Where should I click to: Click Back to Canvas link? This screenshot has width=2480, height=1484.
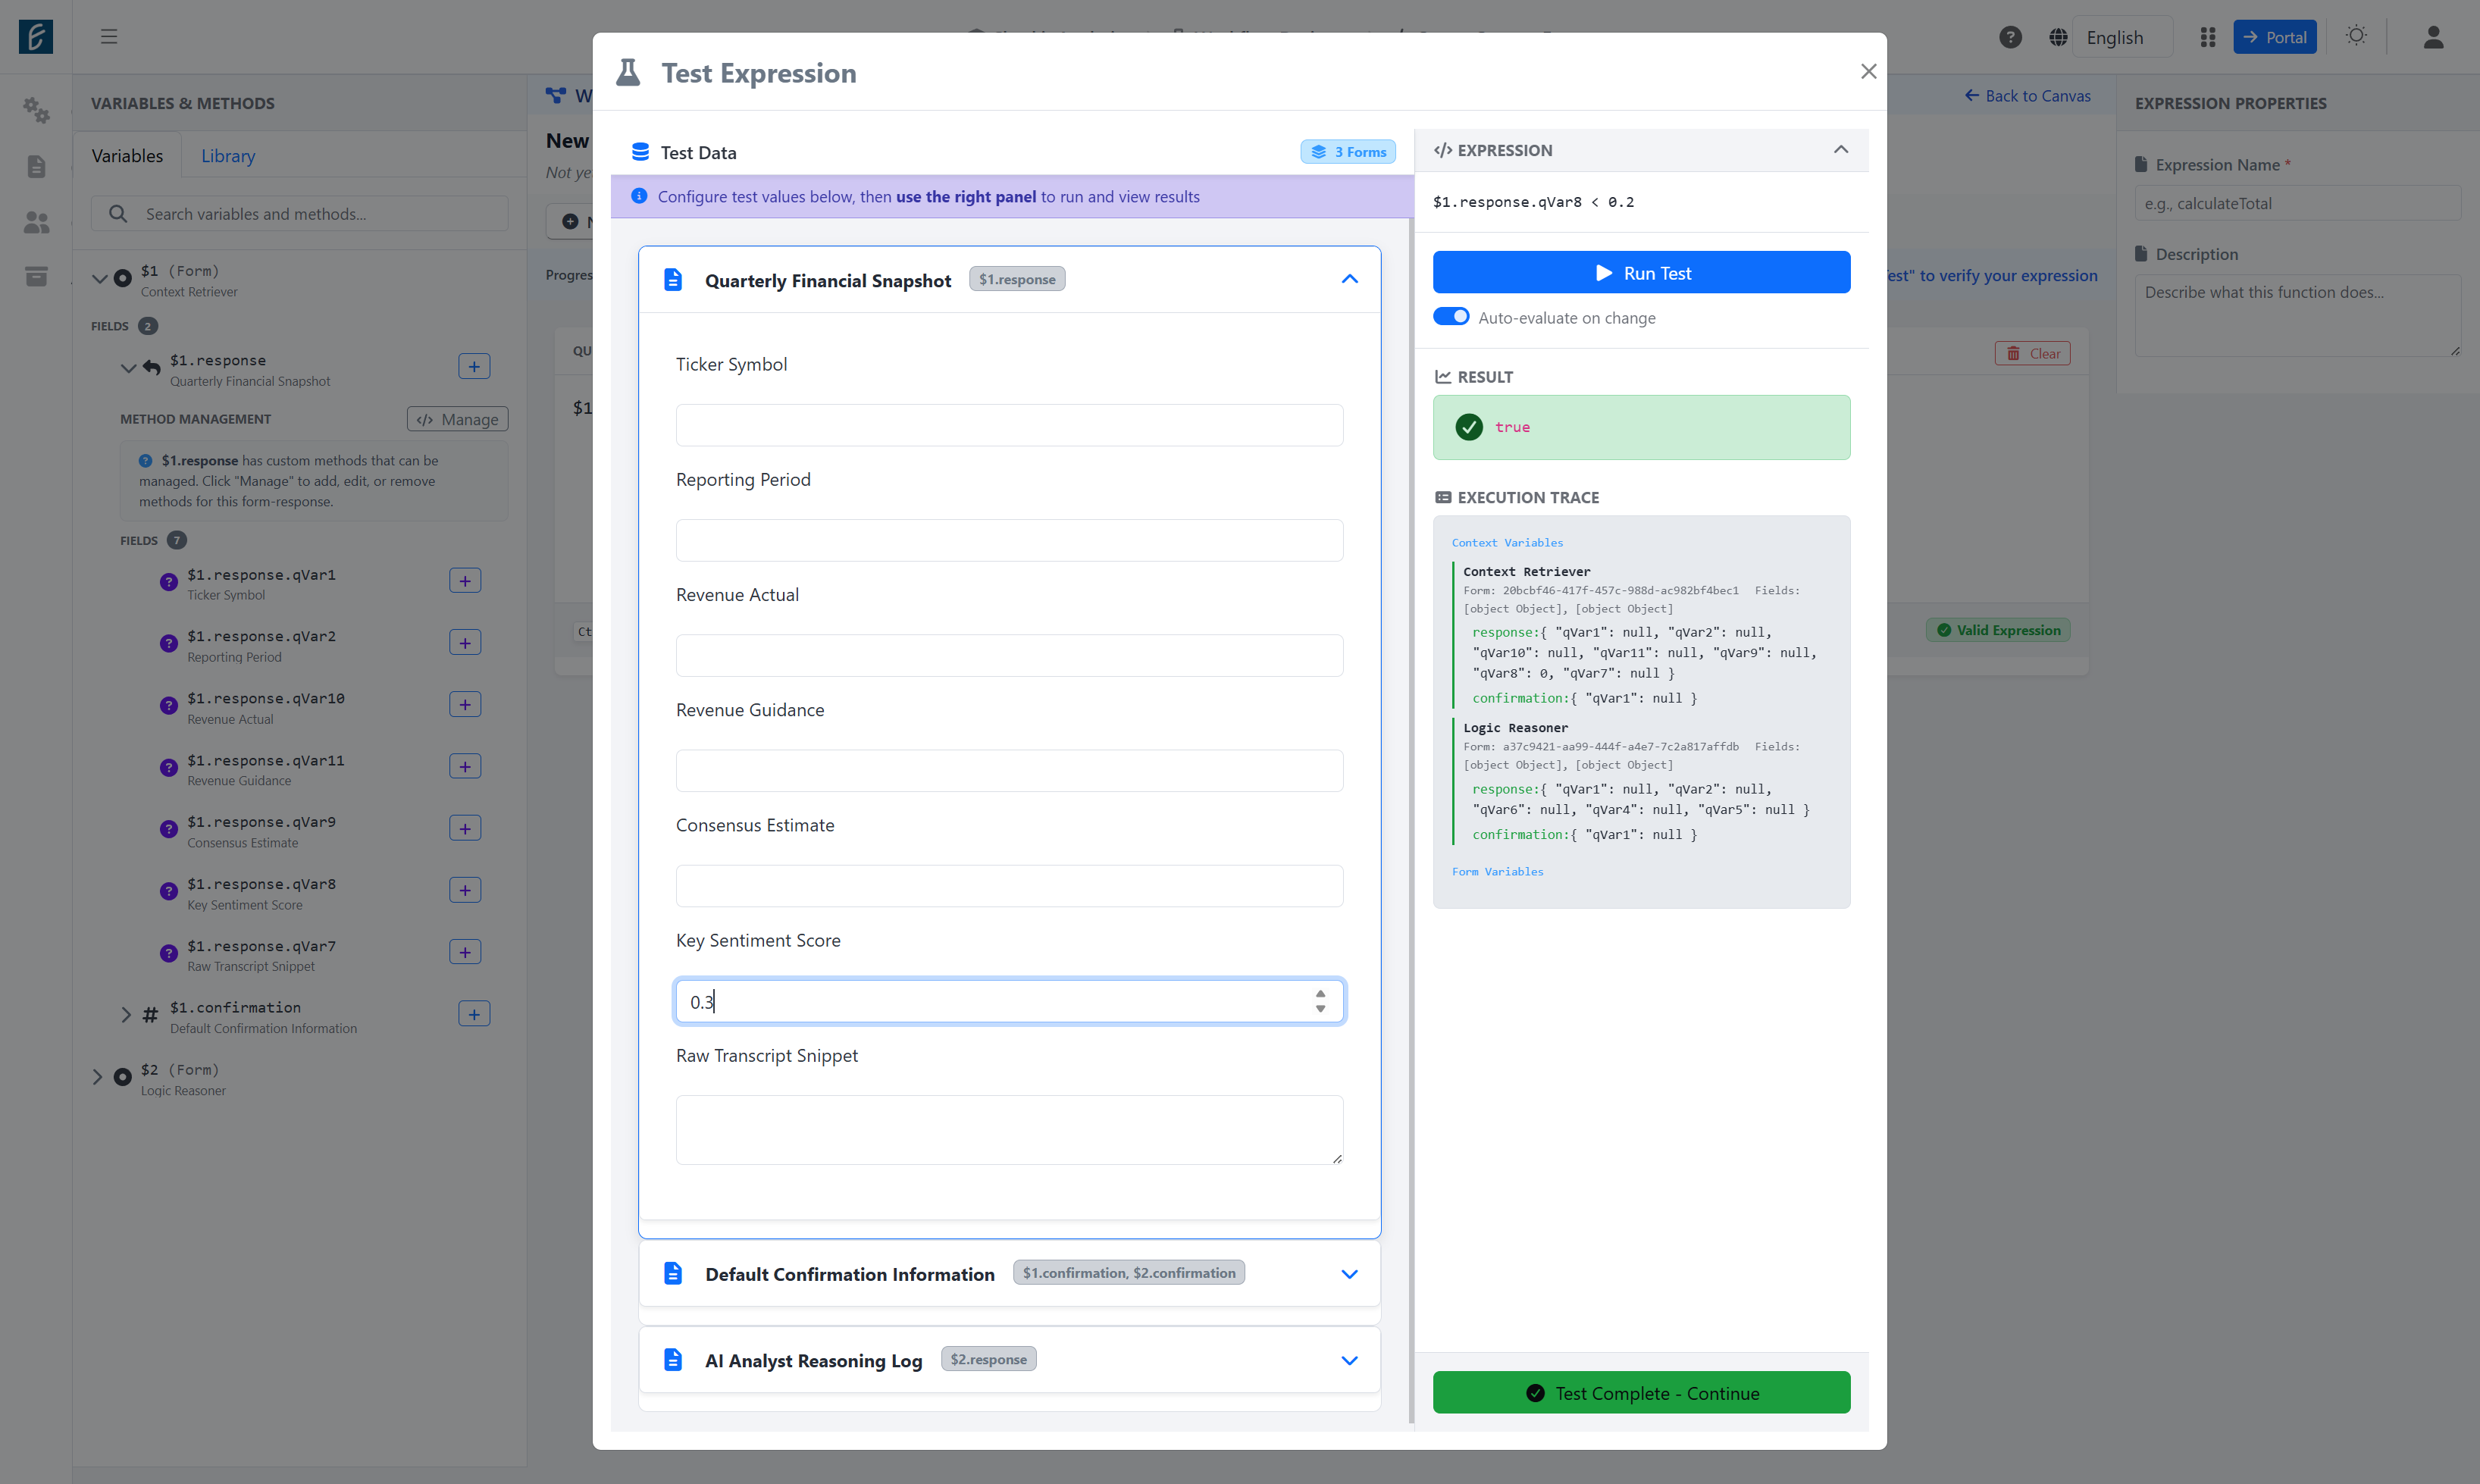(x=2027, y=96)
